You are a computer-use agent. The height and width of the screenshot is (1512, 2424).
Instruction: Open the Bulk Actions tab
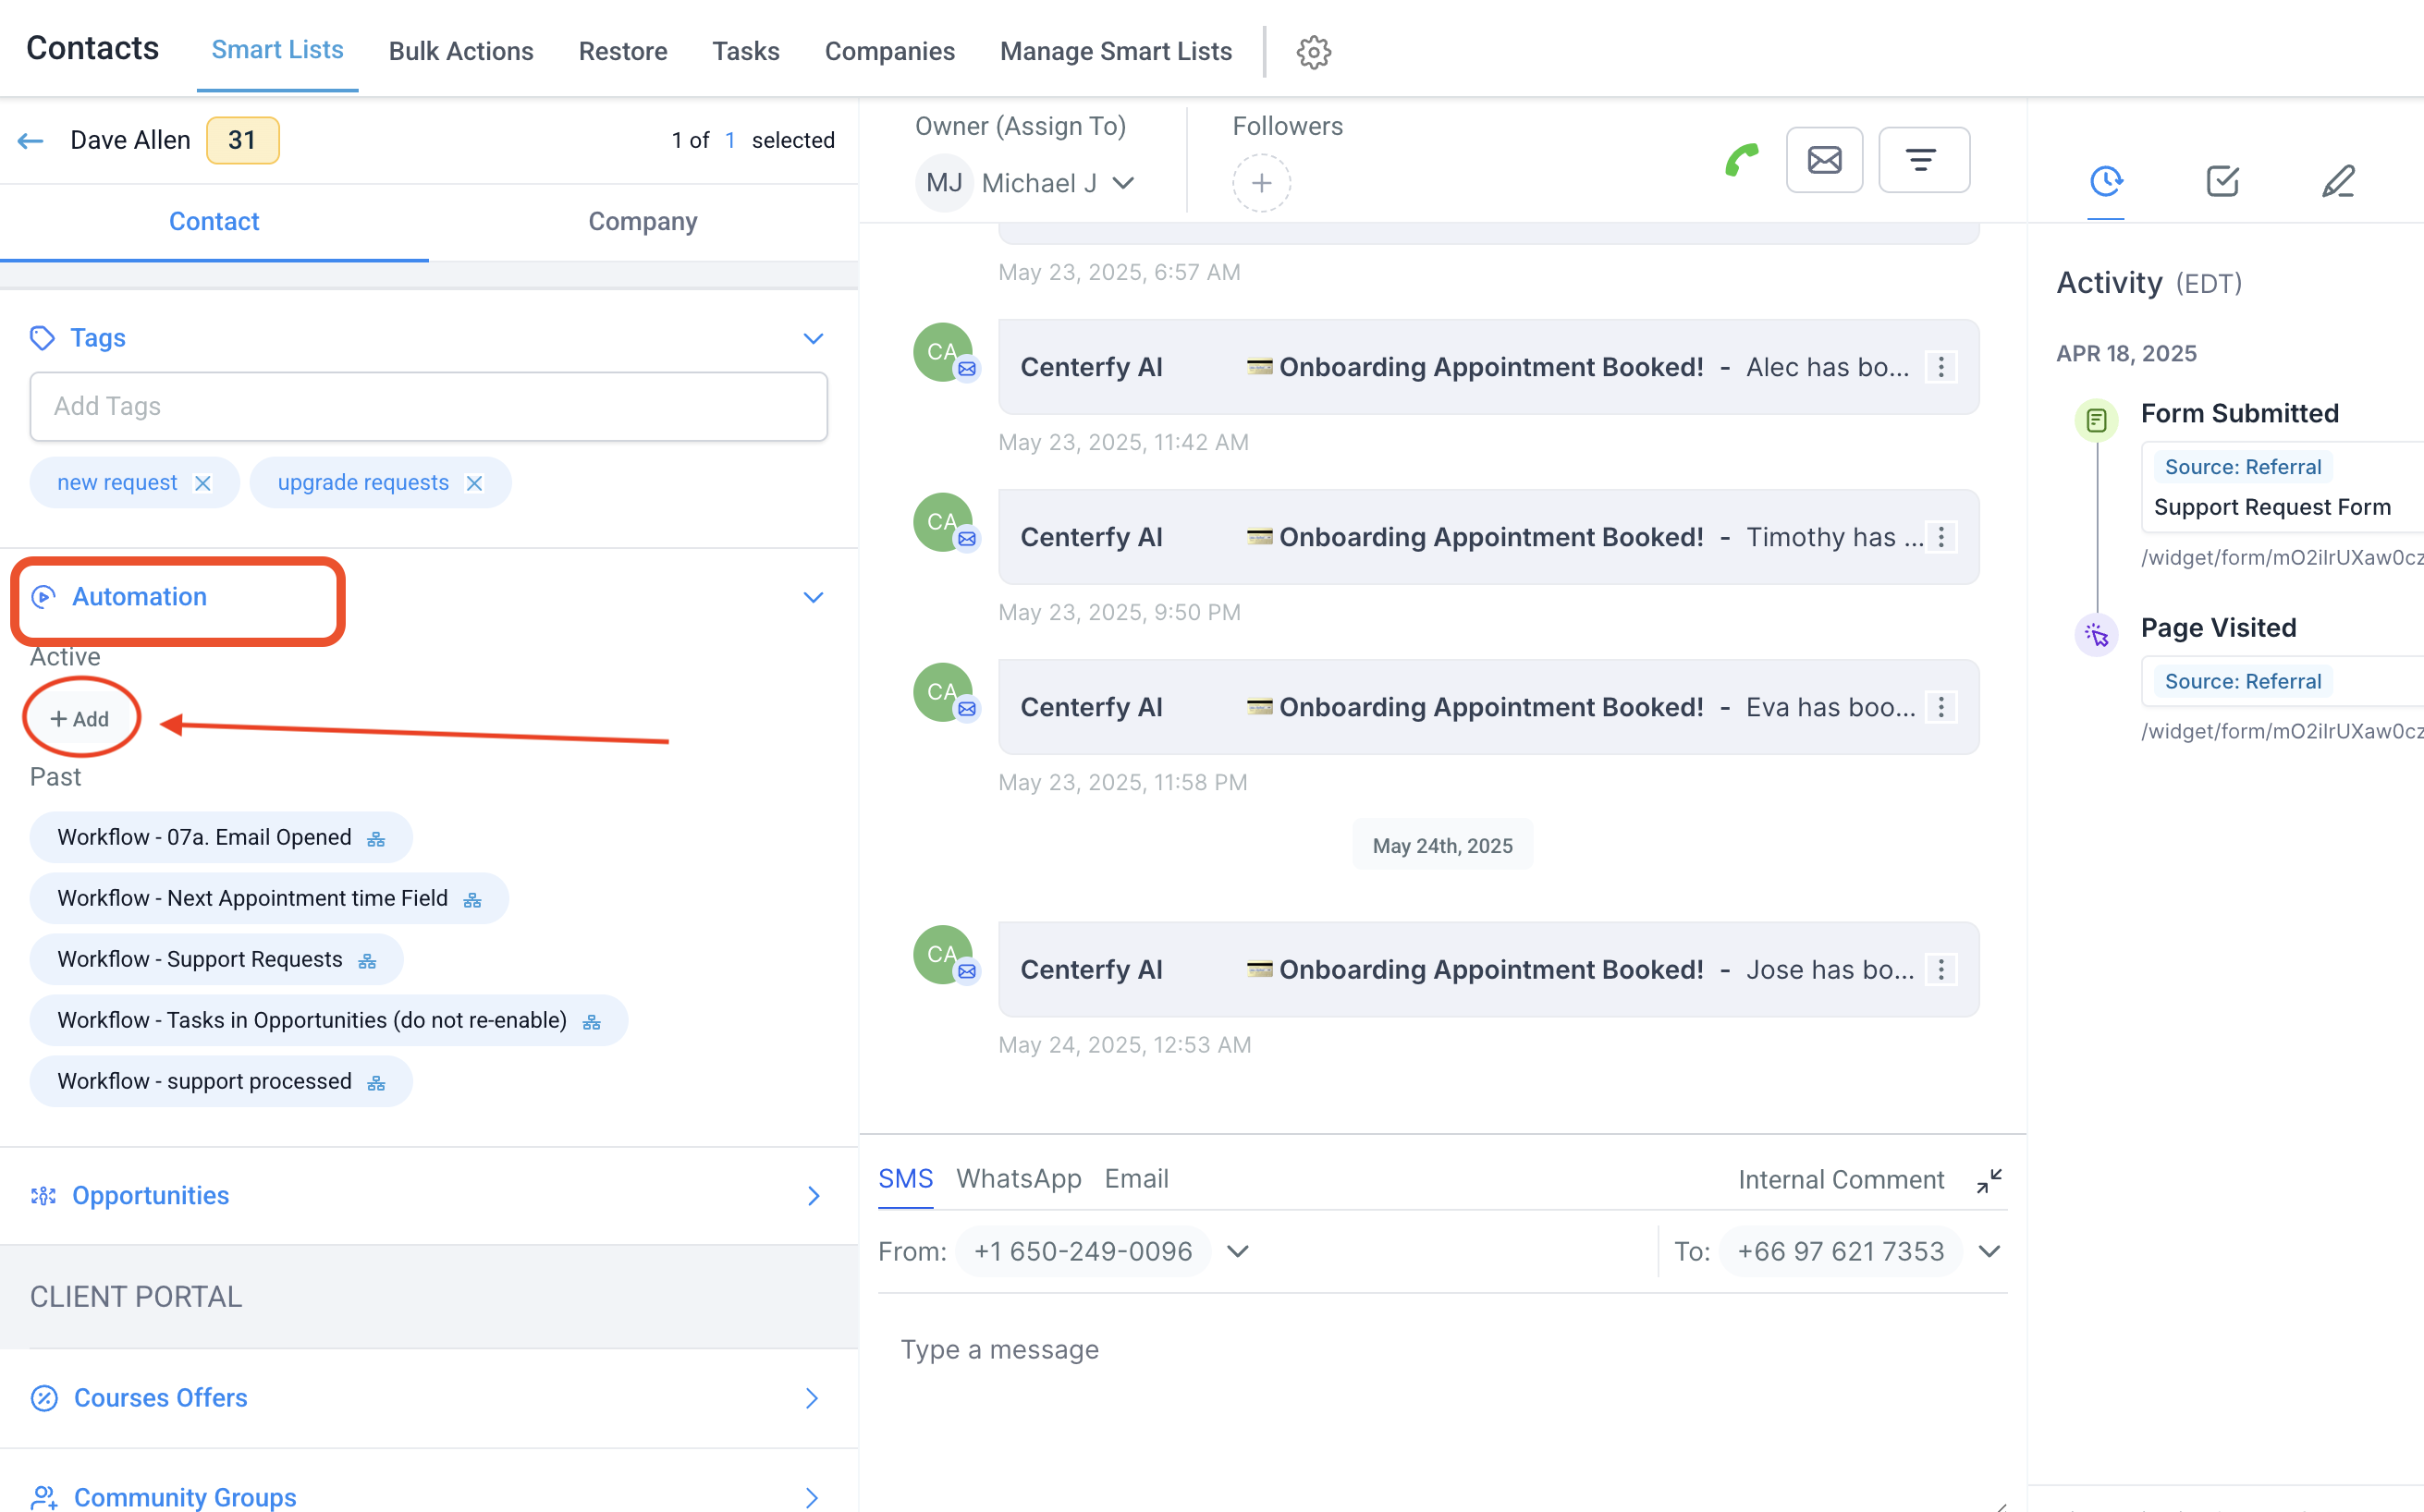click(x=460, y=52)
